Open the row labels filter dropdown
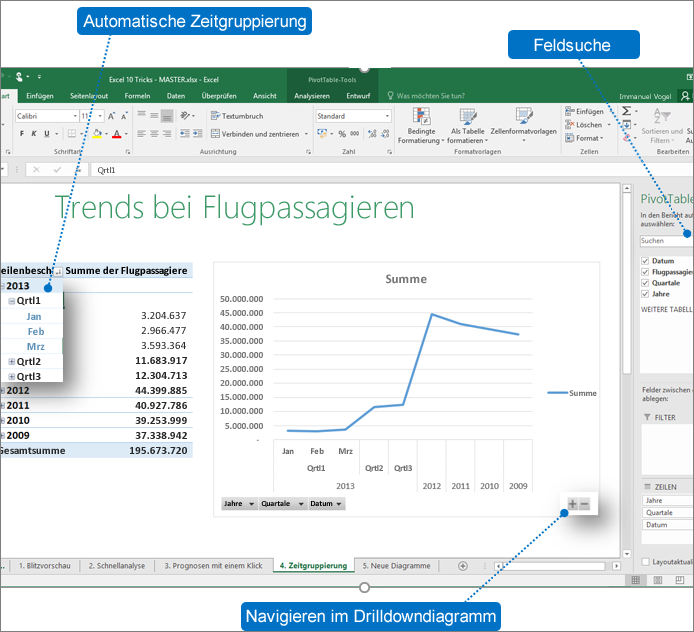694x632 pixels. pyautogui.click(x=58, y=271)
